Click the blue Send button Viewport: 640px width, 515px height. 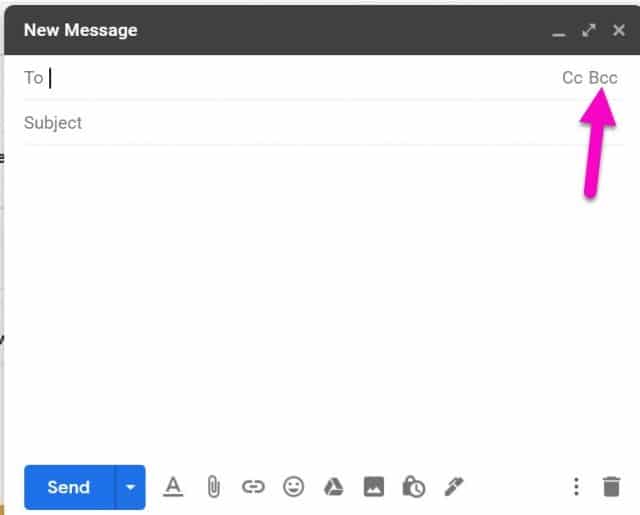[x=69, y=487]
